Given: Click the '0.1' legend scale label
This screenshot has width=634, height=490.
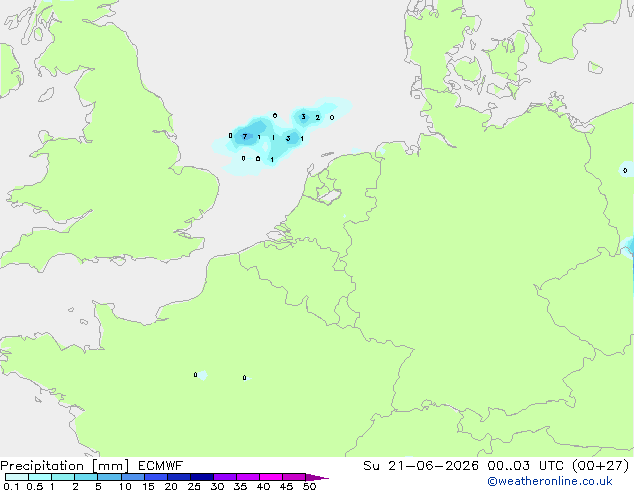Looking at the screenshot, I should 11,486.
